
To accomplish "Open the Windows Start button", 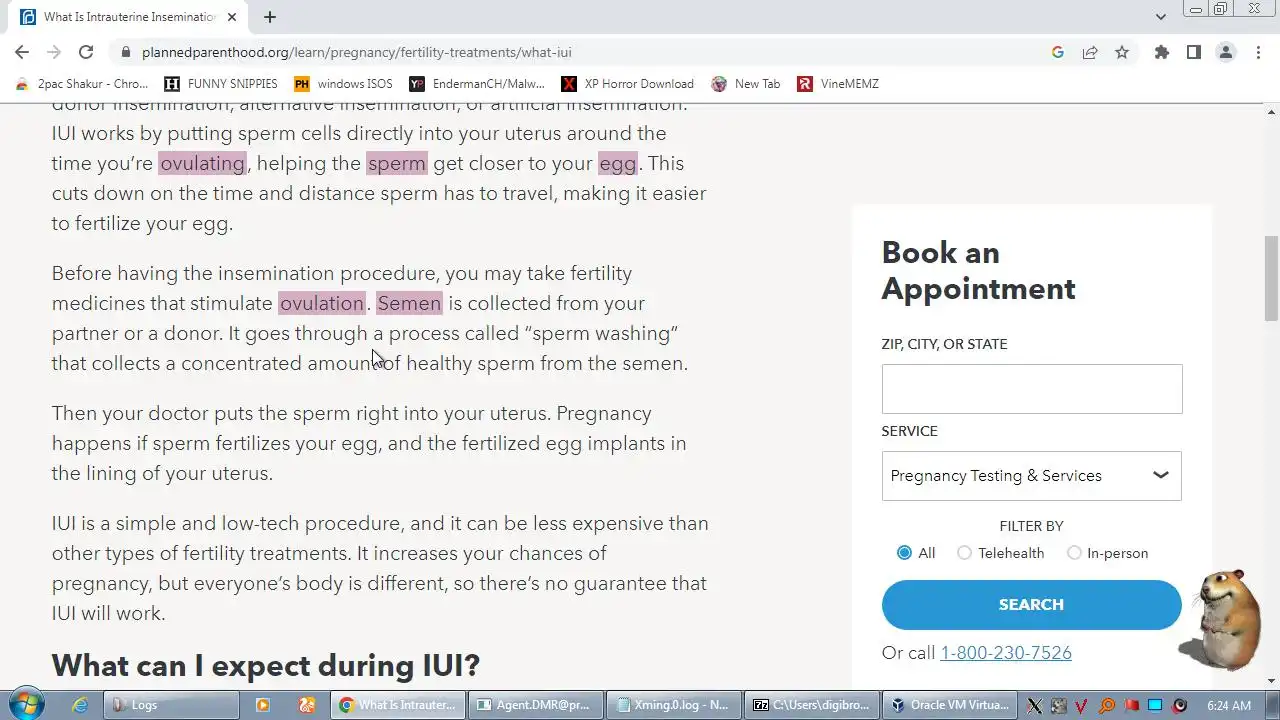I will tap(27, 704).
